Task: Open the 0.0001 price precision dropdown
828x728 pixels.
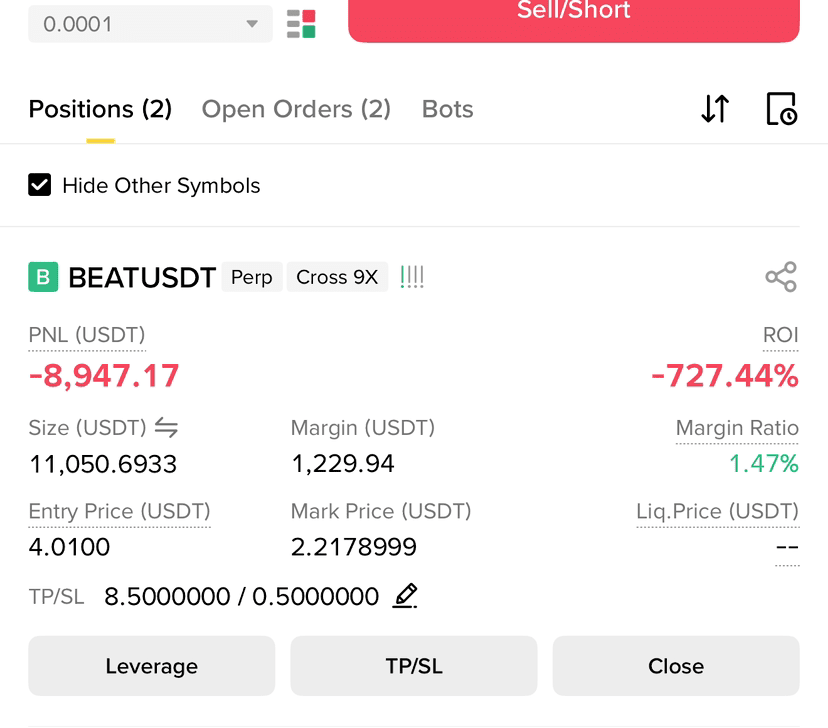Action: (150, 24)
